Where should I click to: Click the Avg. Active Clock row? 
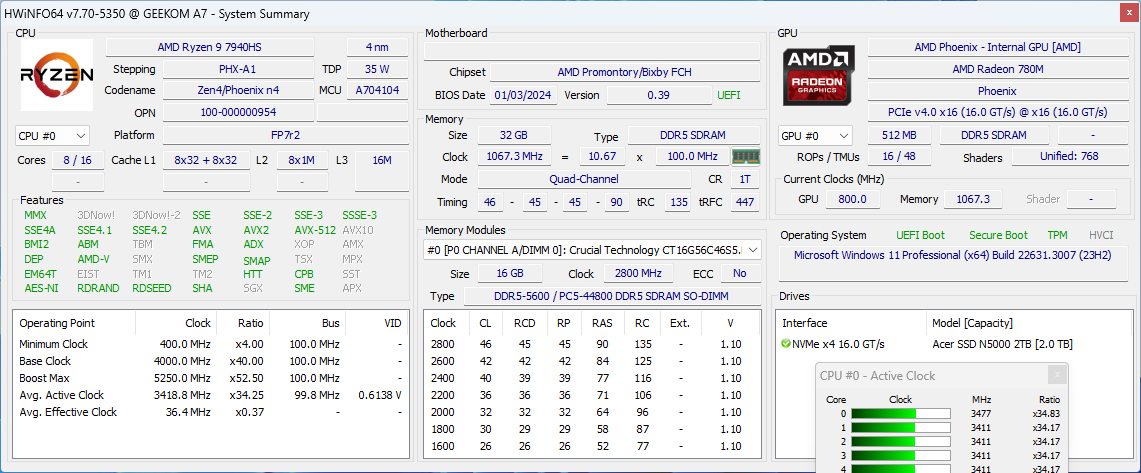[x=211, y=395]
